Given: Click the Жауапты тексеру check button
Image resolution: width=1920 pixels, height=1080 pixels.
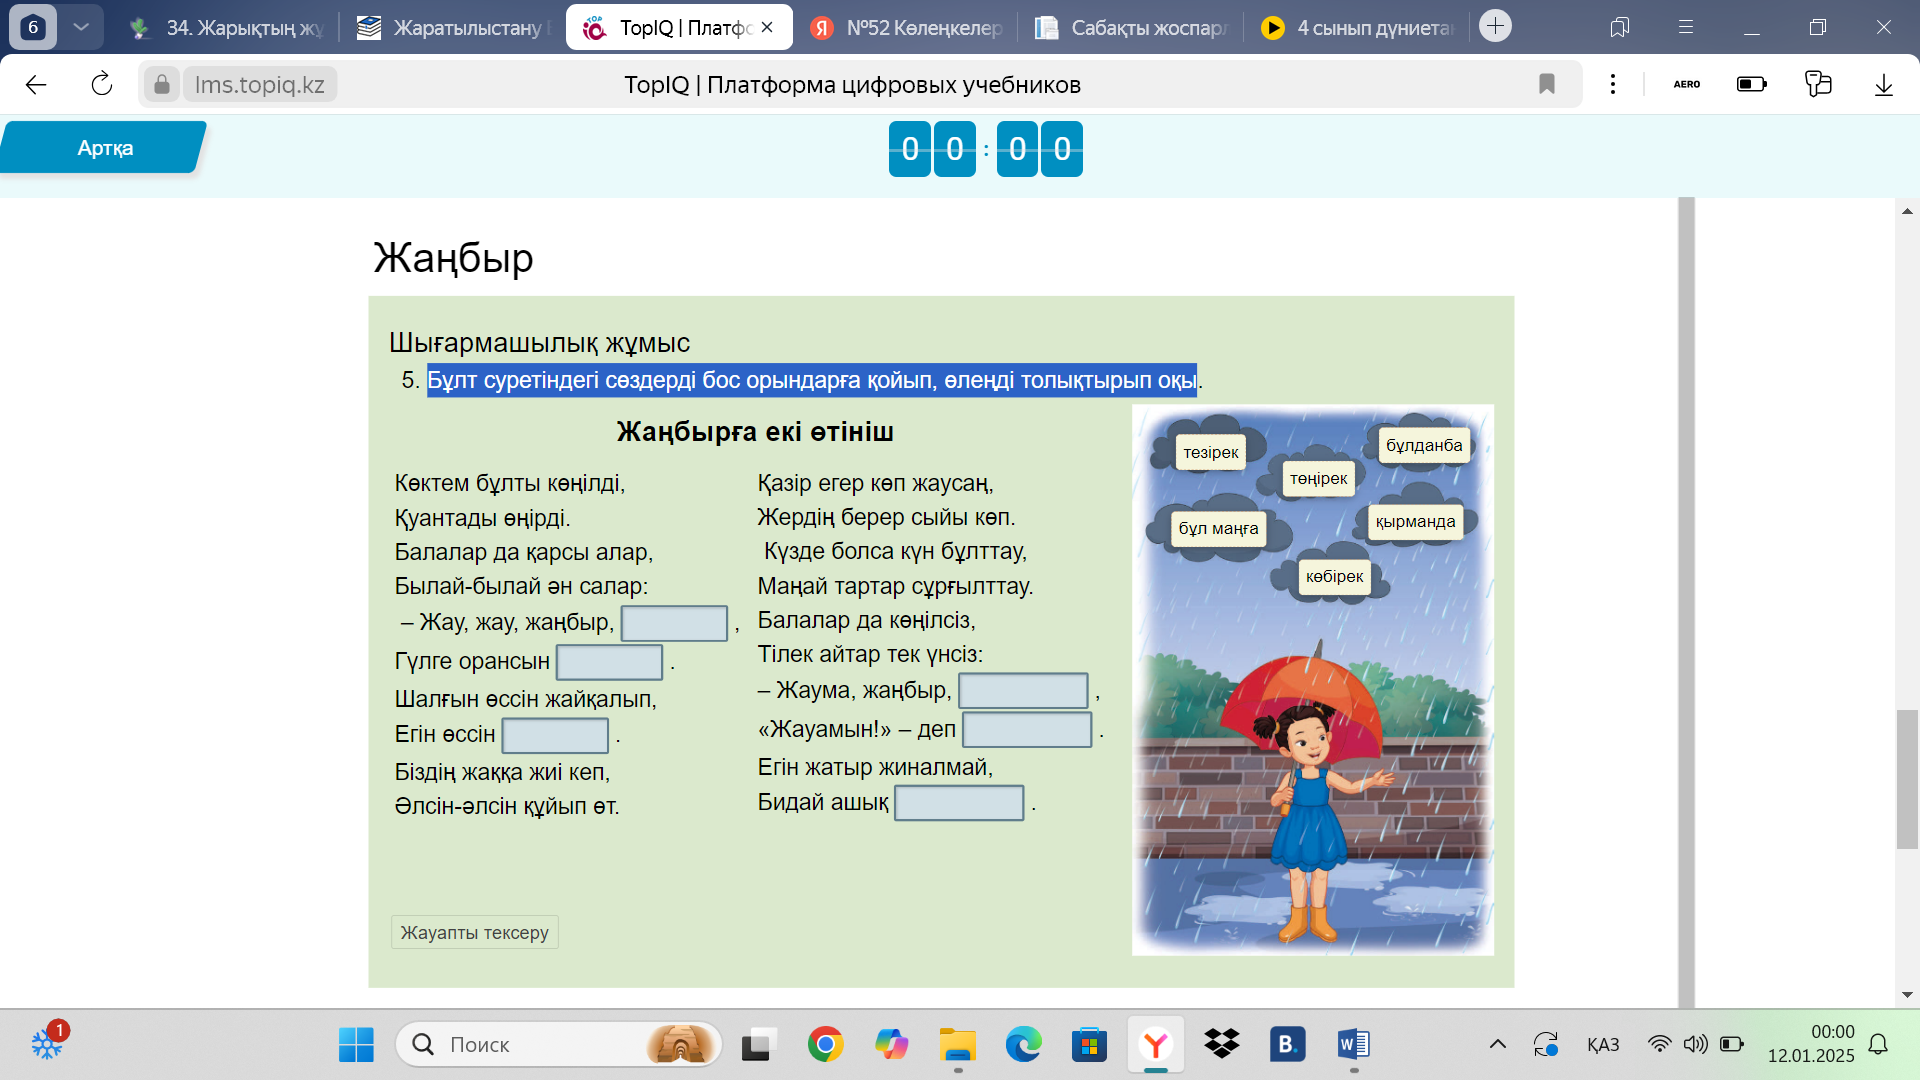Looking at the screenshot, I should tap(474, 932).
